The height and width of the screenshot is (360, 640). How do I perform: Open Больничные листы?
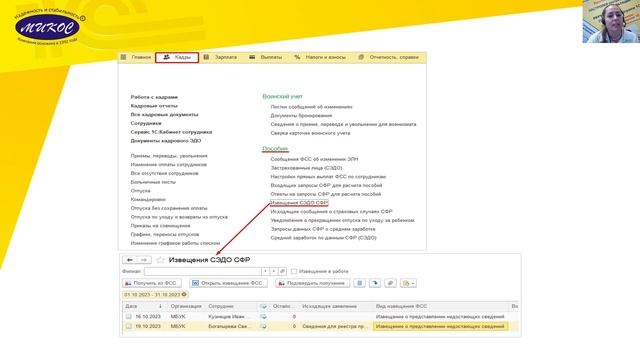pyautogui.click(x=153, y=182)
